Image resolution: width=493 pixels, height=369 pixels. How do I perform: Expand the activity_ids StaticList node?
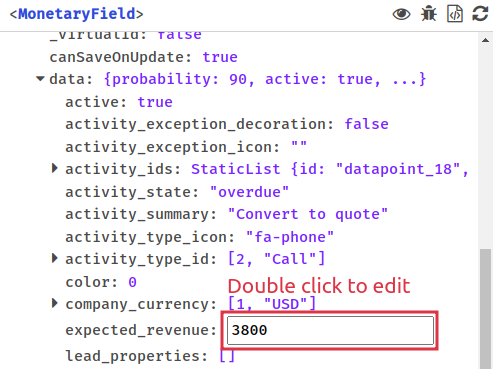[x=55, y=168]
